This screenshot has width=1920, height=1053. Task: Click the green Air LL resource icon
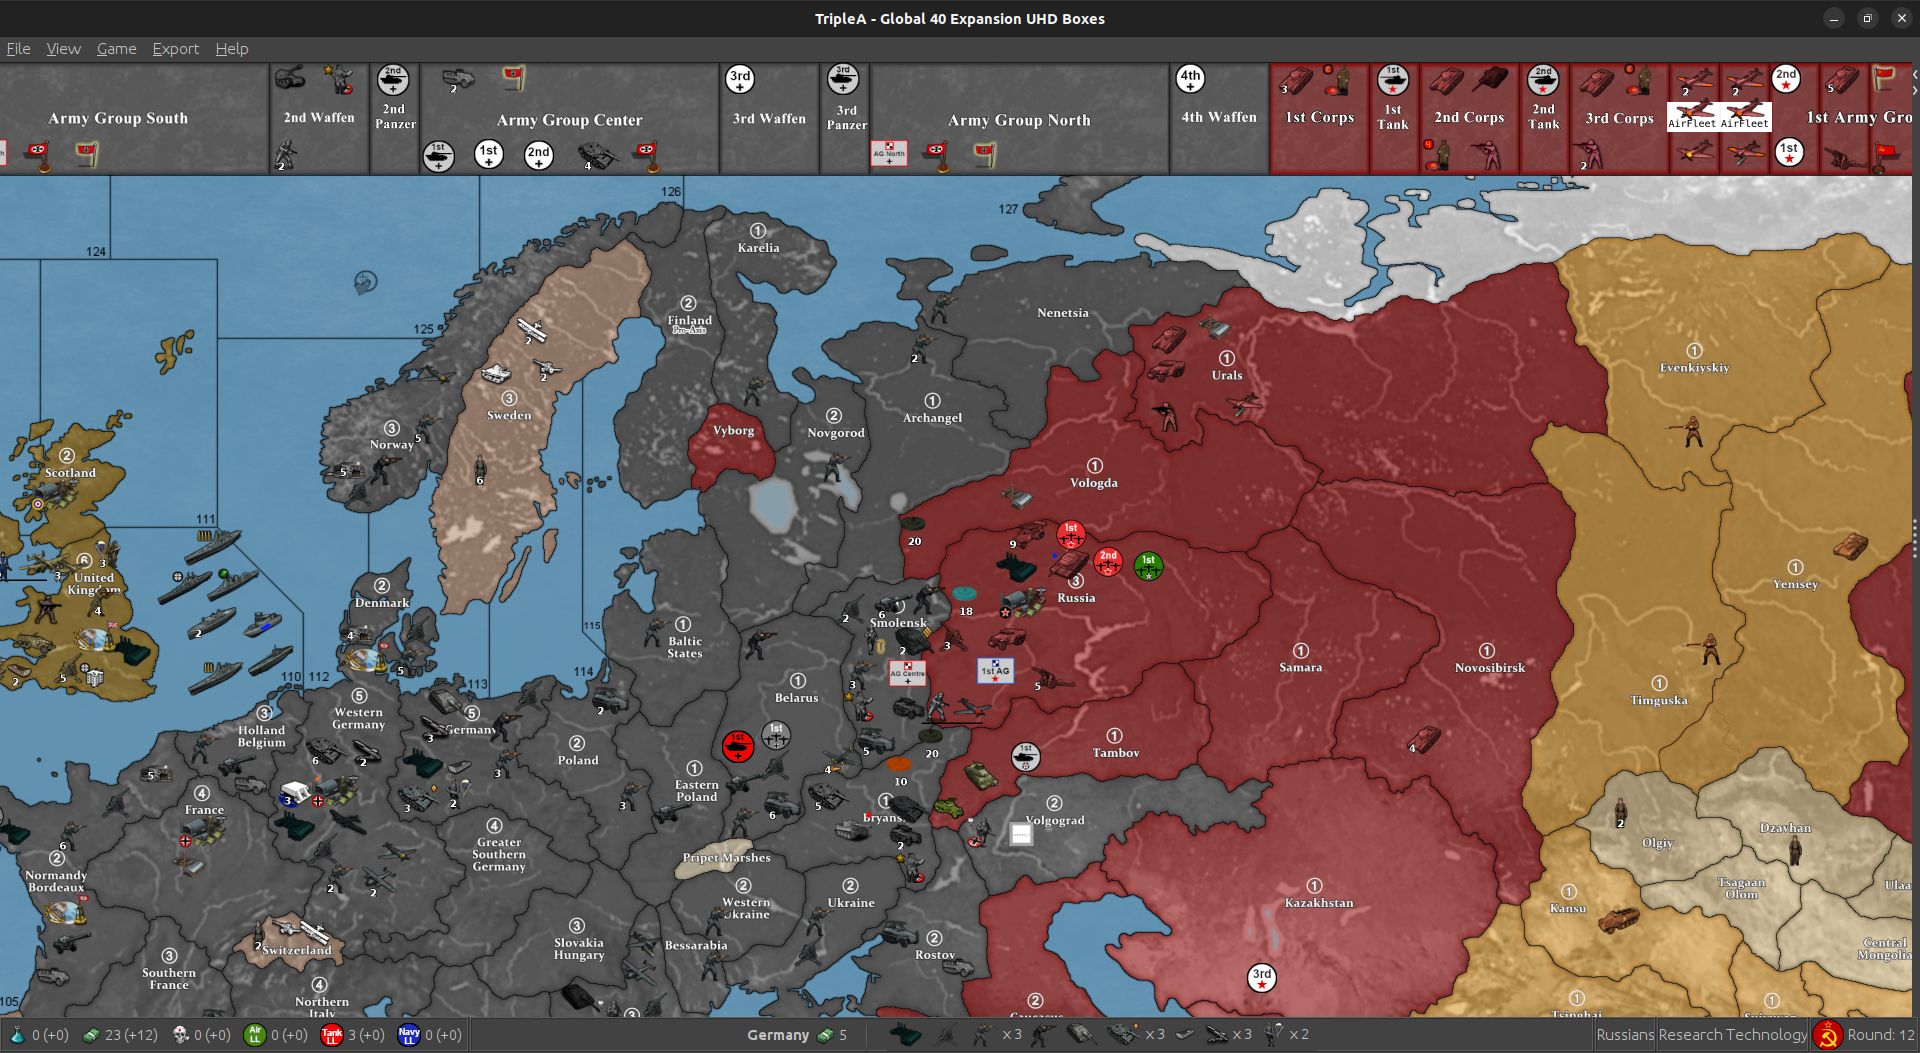255,1035
